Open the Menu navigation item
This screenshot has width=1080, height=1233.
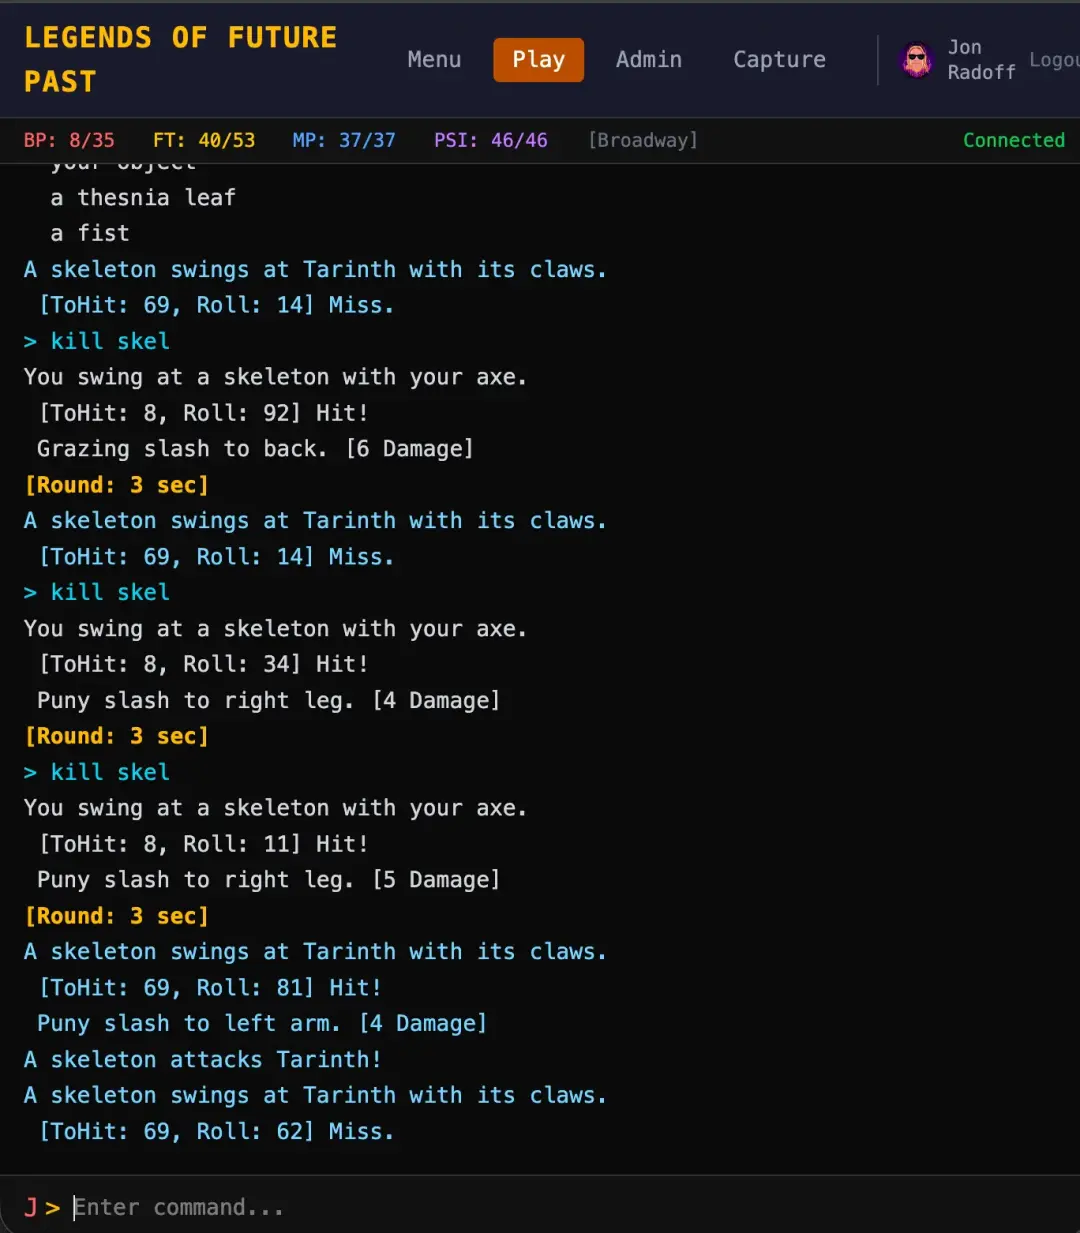coord(434,60)
